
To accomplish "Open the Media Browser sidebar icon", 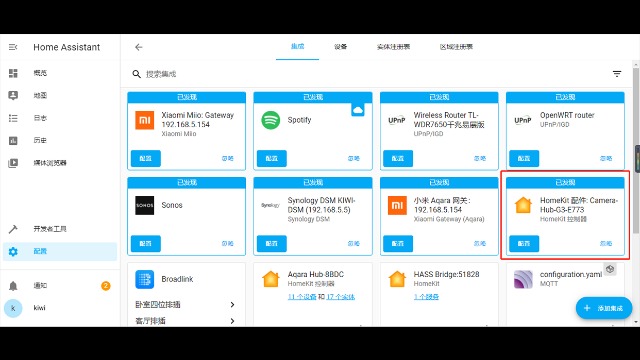I will [13, 163].
